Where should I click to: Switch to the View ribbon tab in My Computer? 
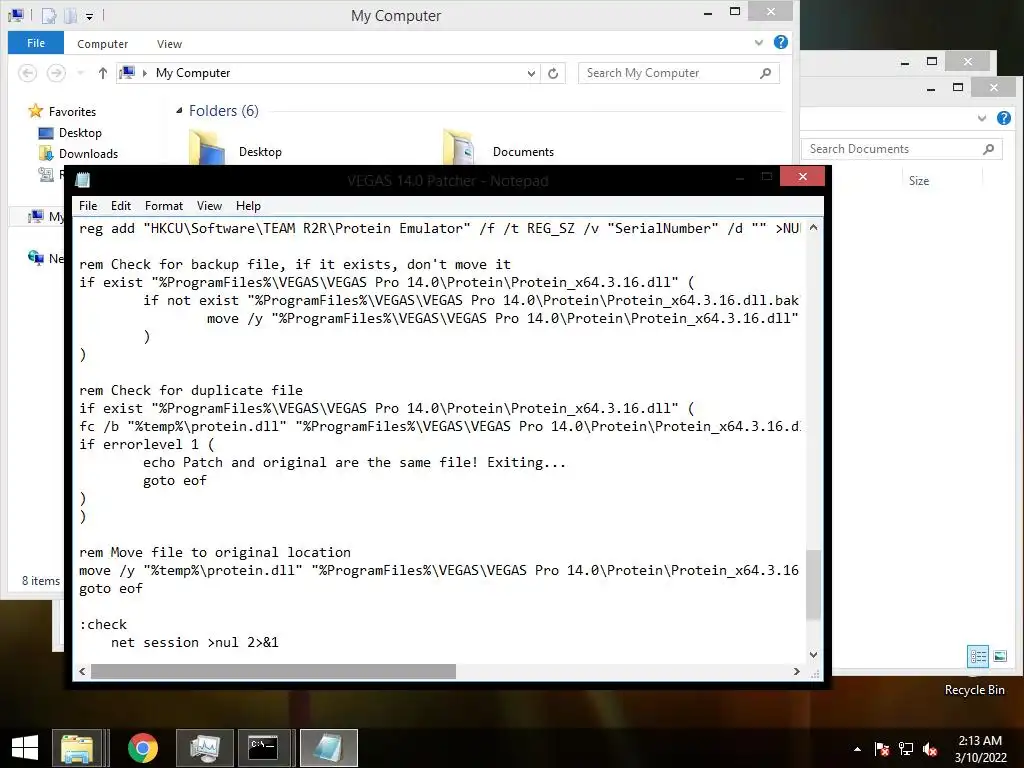tap(169, 44)
